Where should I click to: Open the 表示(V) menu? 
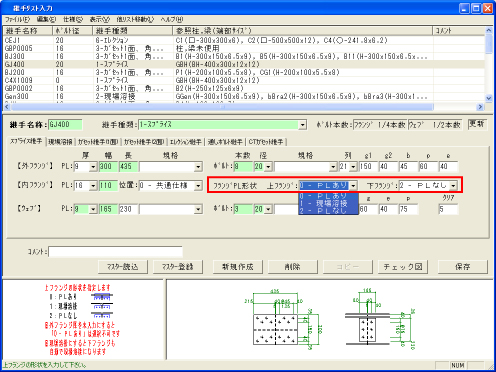click(x=100, y=19)
